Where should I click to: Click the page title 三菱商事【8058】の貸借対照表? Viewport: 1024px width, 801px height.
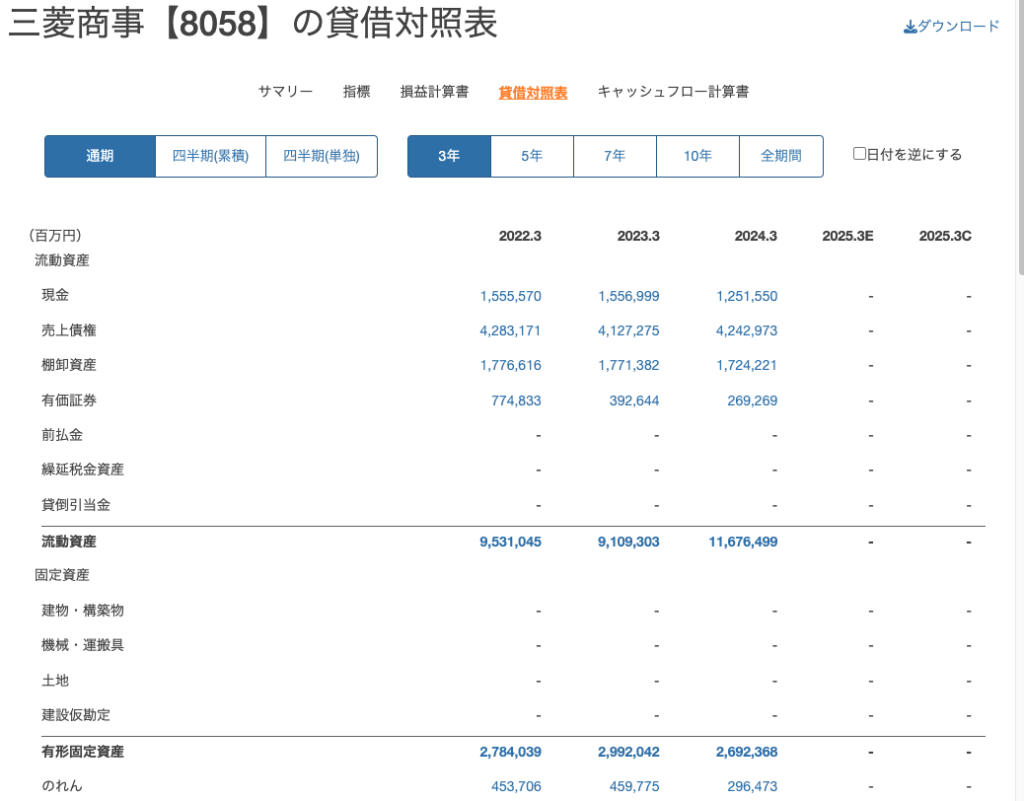(x=253, y=24)
